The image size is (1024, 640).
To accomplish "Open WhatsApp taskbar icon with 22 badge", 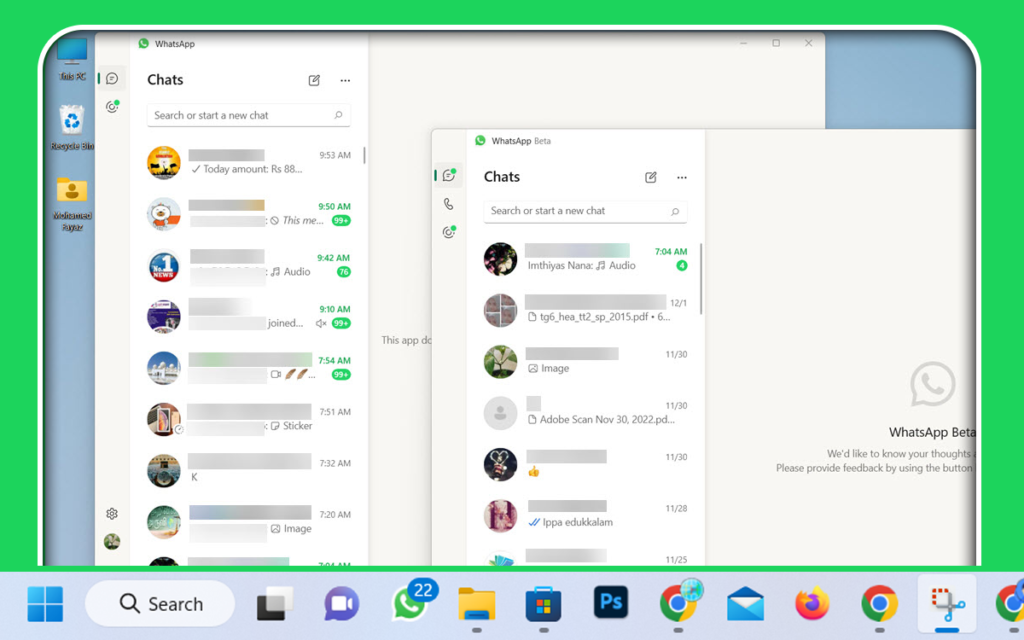I will click(413, 601).
